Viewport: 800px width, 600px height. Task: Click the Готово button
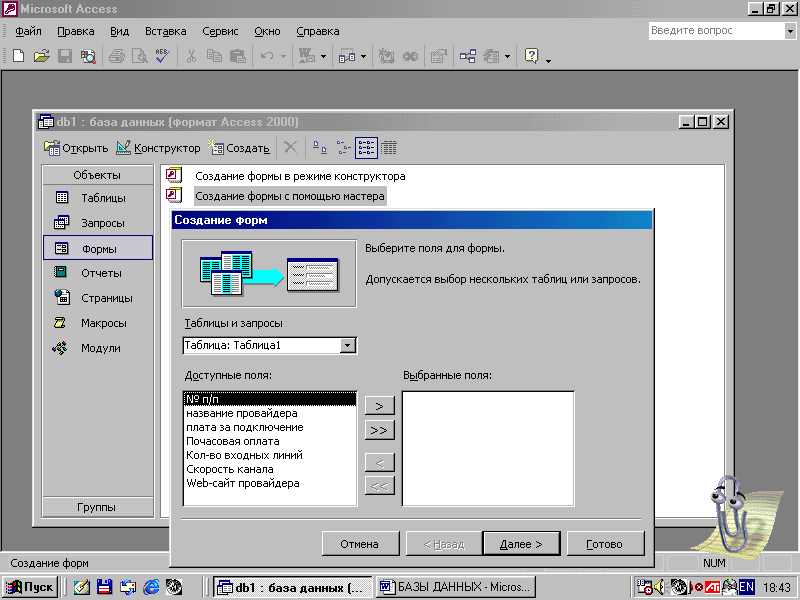(x=605, y=544)
